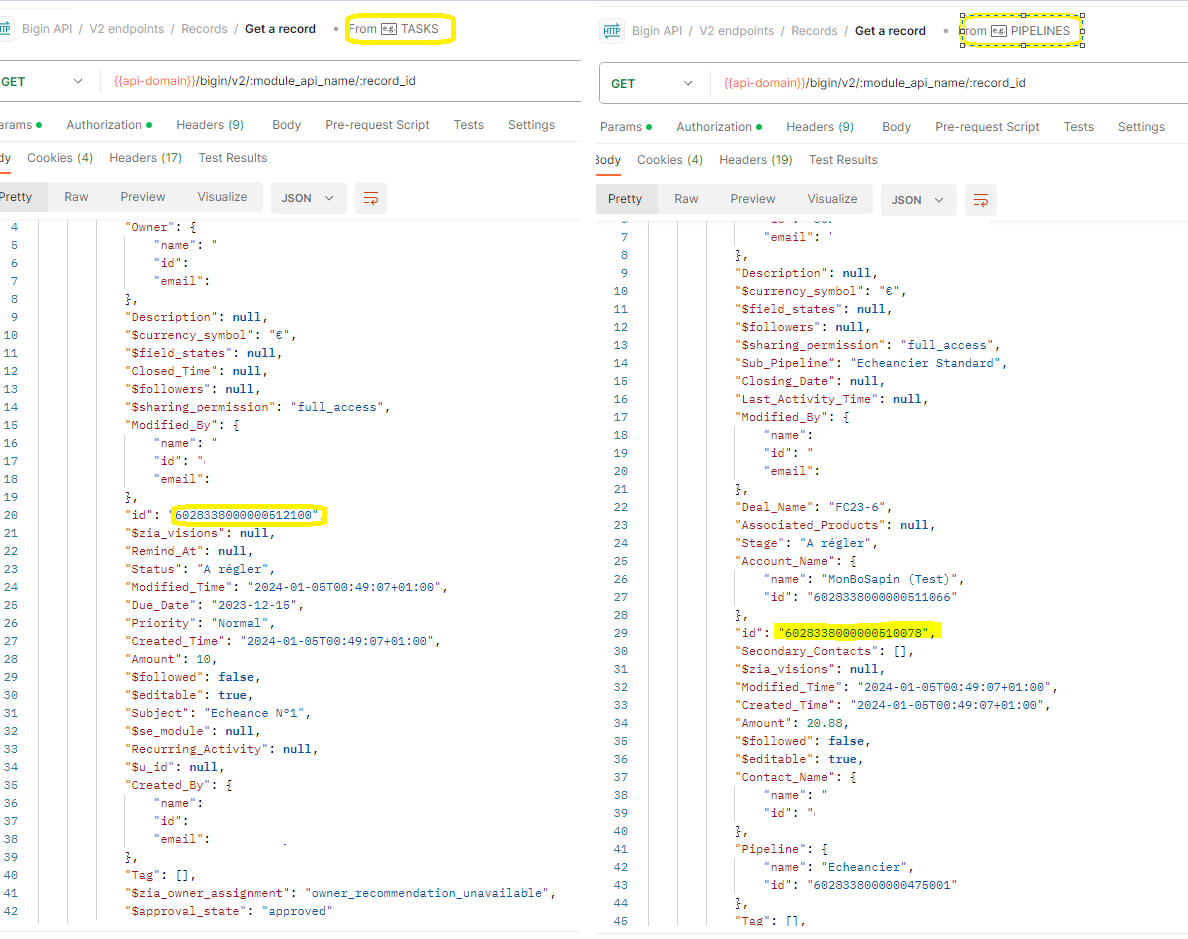Open Headers (17) response tab
This screenshot has height=939, width=1188.
coord(145,158)
